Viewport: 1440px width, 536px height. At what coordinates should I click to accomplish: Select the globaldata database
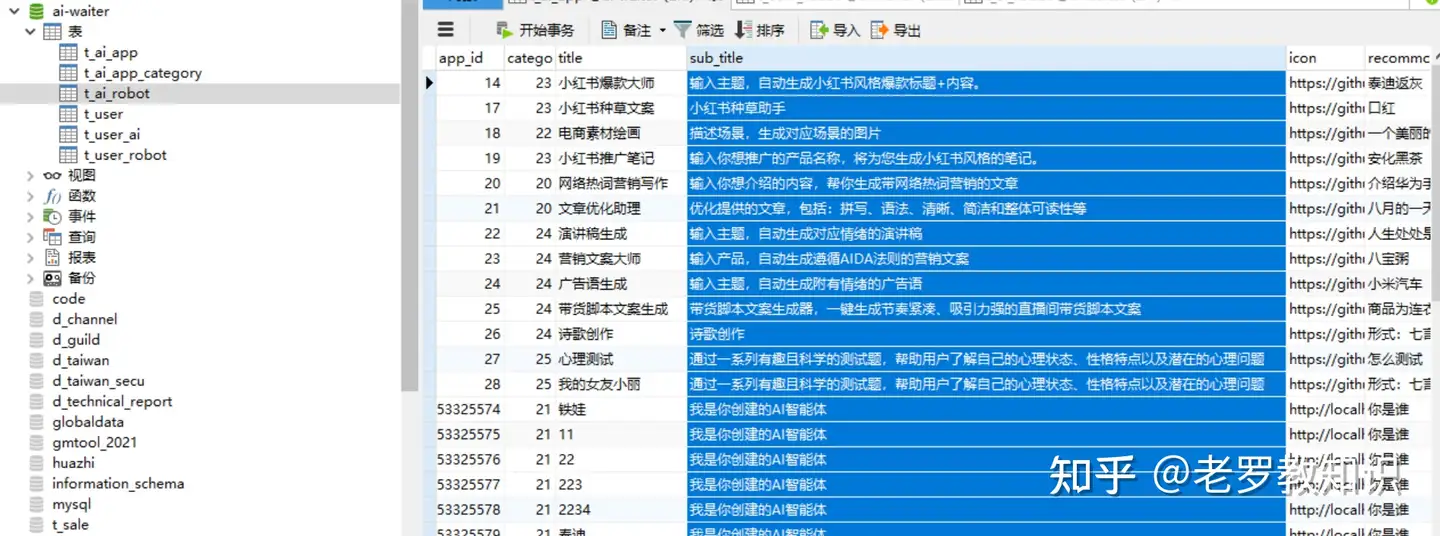[88, 422]
